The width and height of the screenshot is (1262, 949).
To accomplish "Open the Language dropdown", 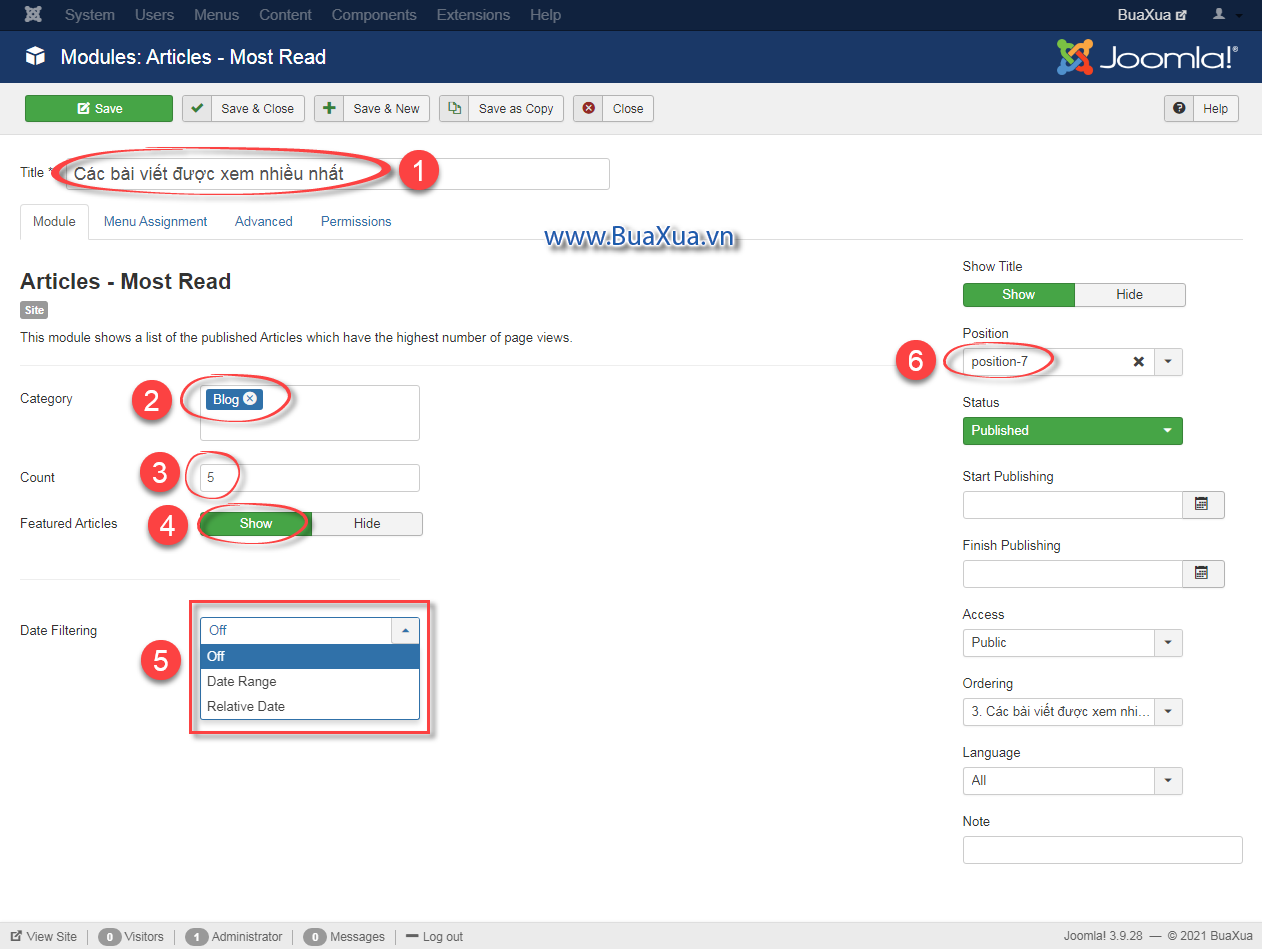I will point(1073,780).
